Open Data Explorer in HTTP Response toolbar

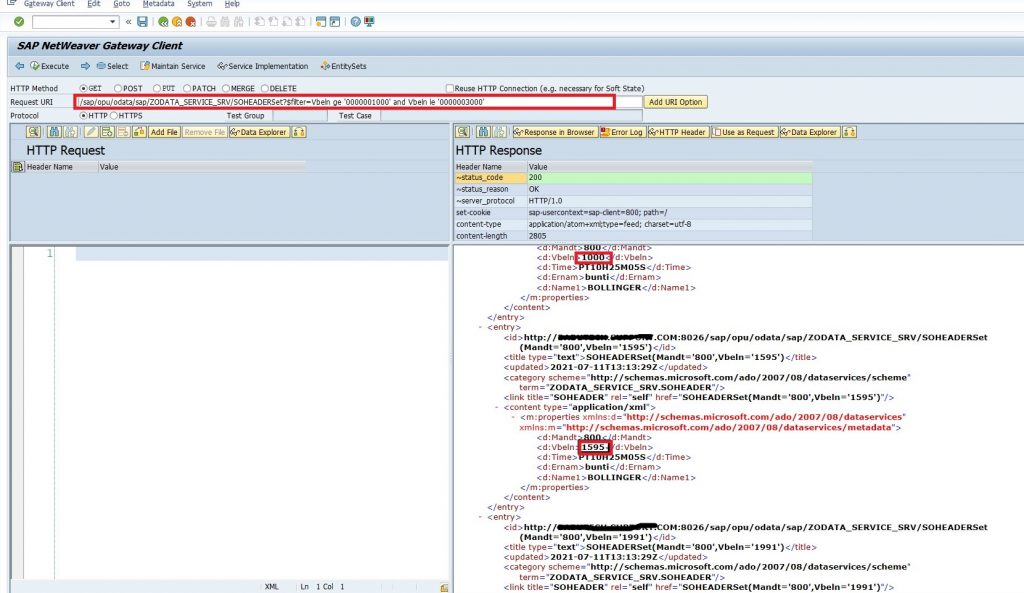click(x=810, y=132)
